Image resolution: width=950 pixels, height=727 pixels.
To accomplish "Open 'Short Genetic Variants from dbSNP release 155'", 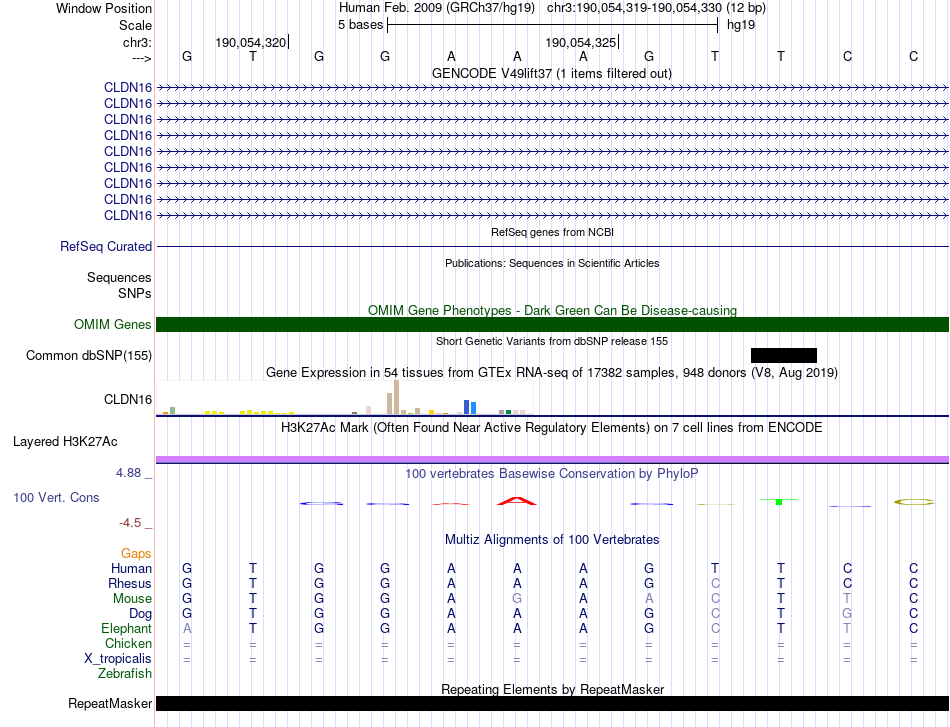I will [552, 341].
